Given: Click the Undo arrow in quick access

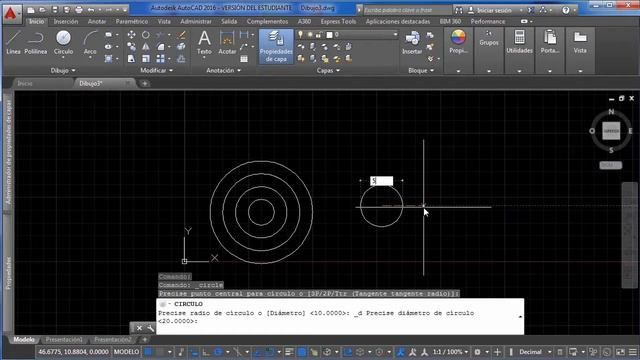Looking at the screenshot, I should (x=91, y=10).
